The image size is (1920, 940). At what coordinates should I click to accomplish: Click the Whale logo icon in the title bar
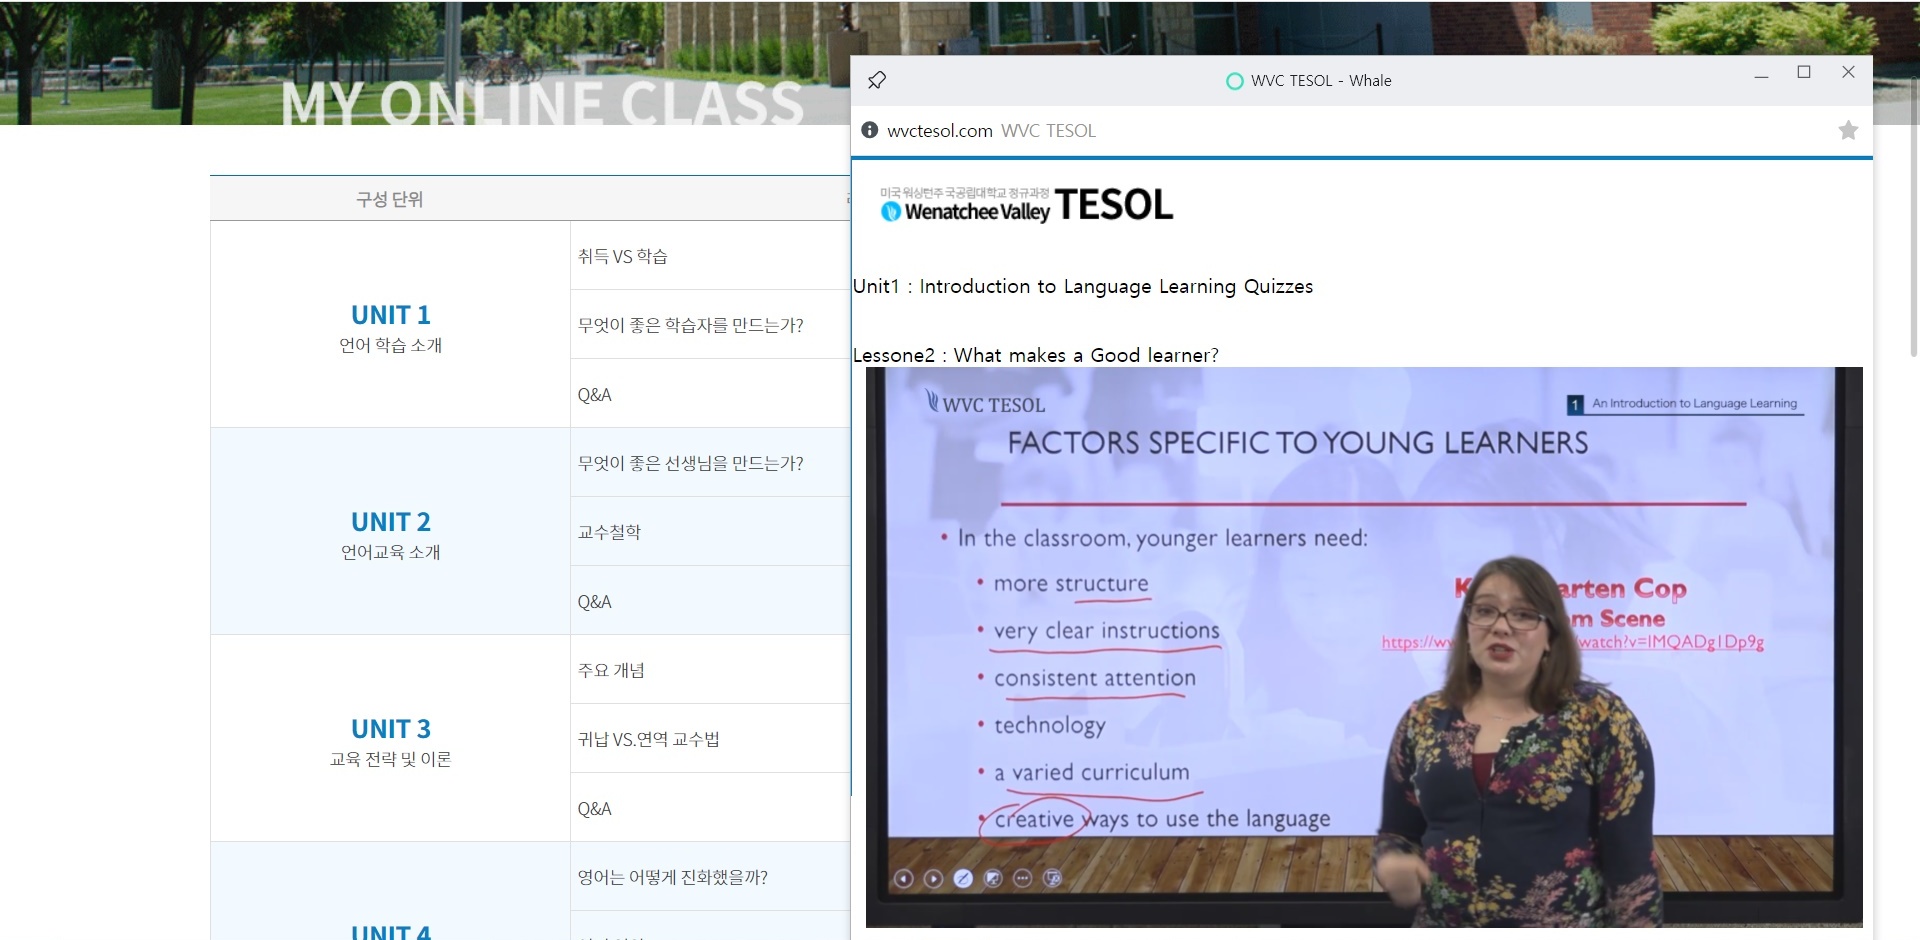[x=1234, y=81]
